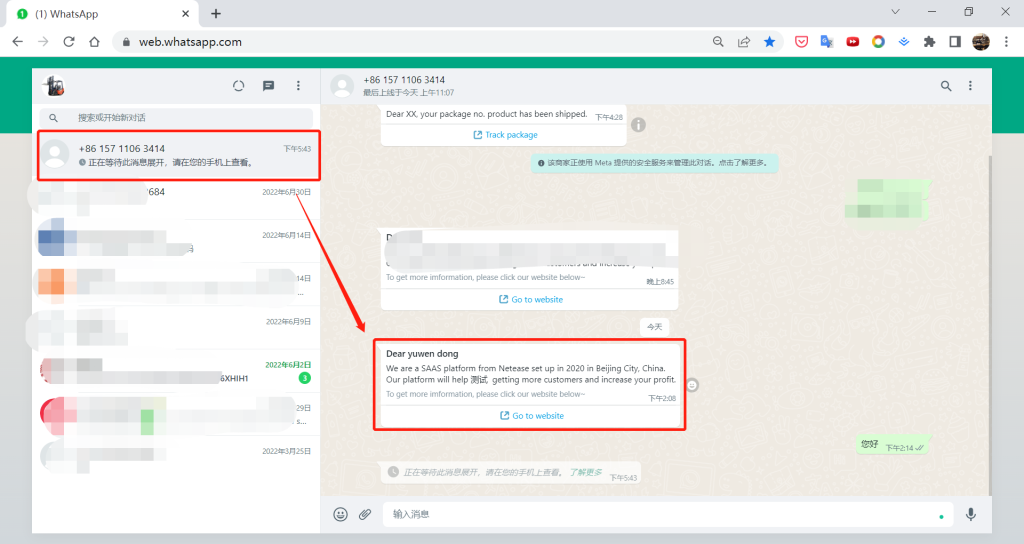Viewport: 1024px width, 544px height.
Task: Open a new browser tab
Action: point(216,13)
